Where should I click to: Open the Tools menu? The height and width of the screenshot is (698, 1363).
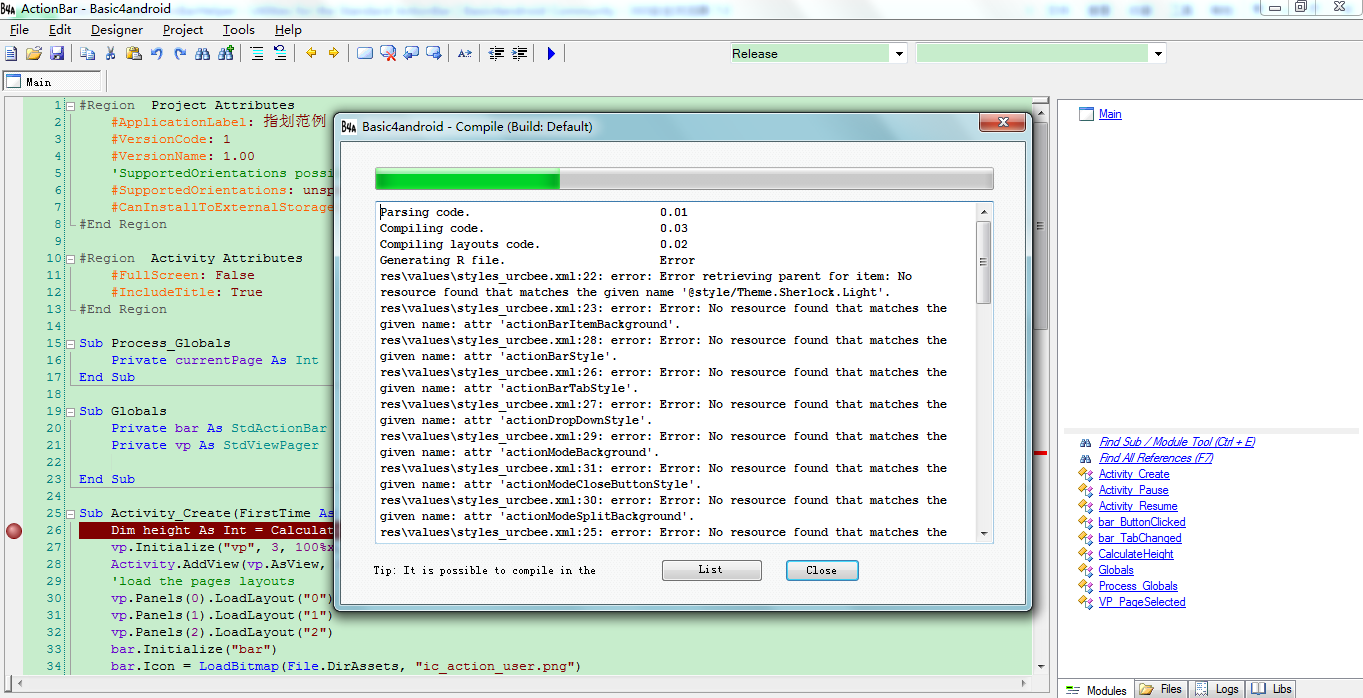(239, 30)
